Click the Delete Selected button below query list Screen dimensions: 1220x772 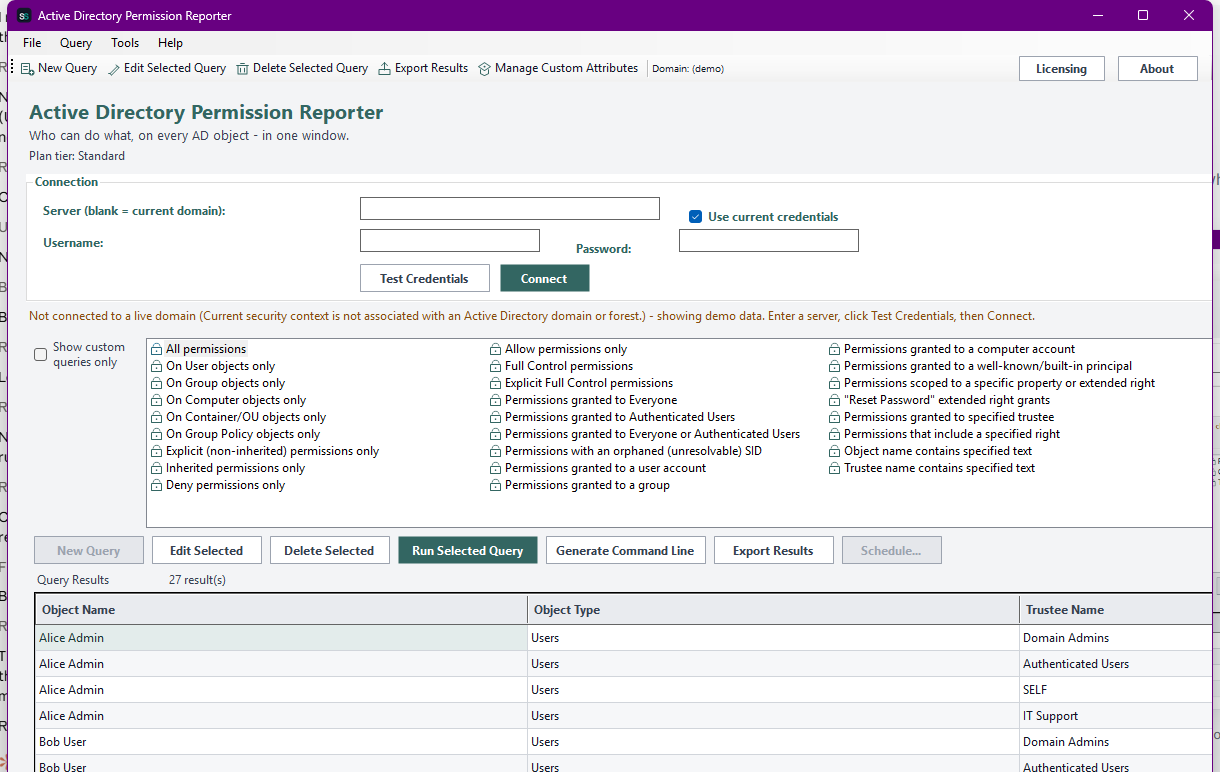coord(329,551)
